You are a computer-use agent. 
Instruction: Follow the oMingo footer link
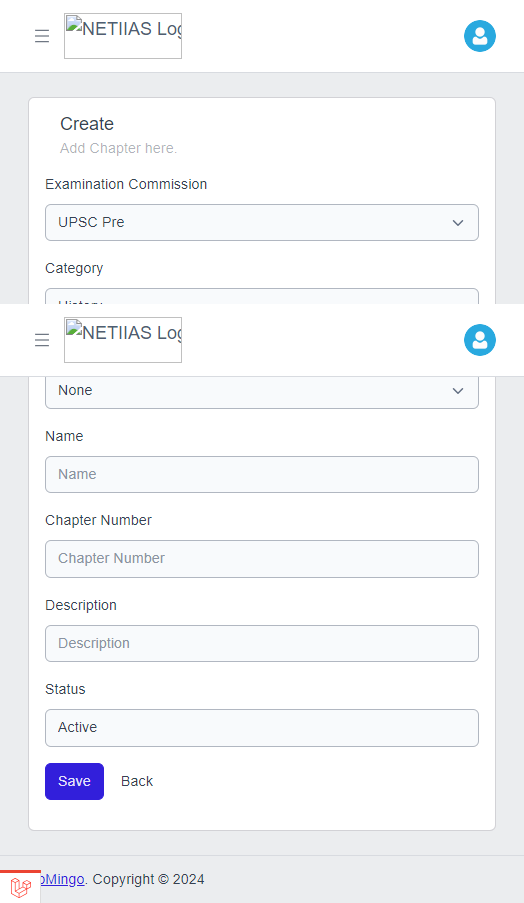[63, 879]
